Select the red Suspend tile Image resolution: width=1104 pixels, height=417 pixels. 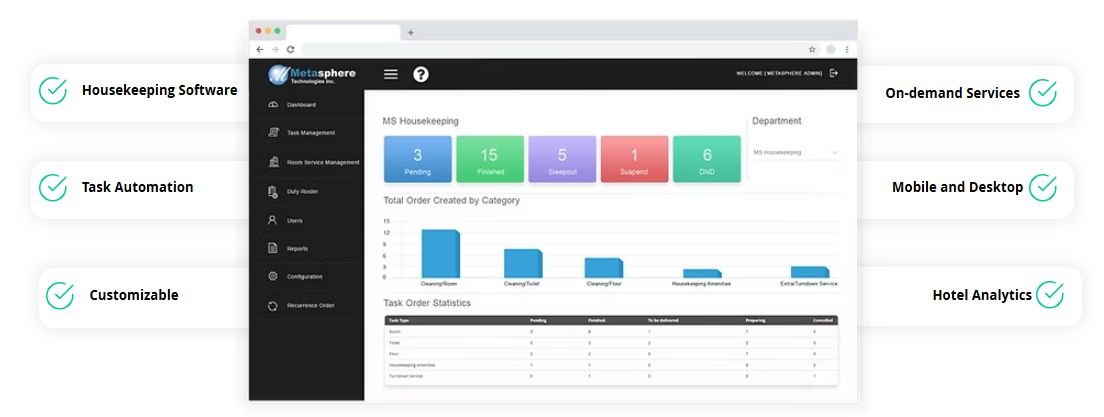(x=634, y=159)
